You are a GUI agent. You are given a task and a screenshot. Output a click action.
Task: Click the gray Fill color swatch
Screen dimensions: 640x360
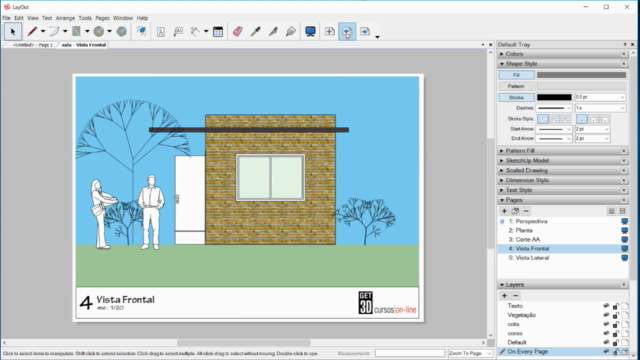tap(581, 75)
